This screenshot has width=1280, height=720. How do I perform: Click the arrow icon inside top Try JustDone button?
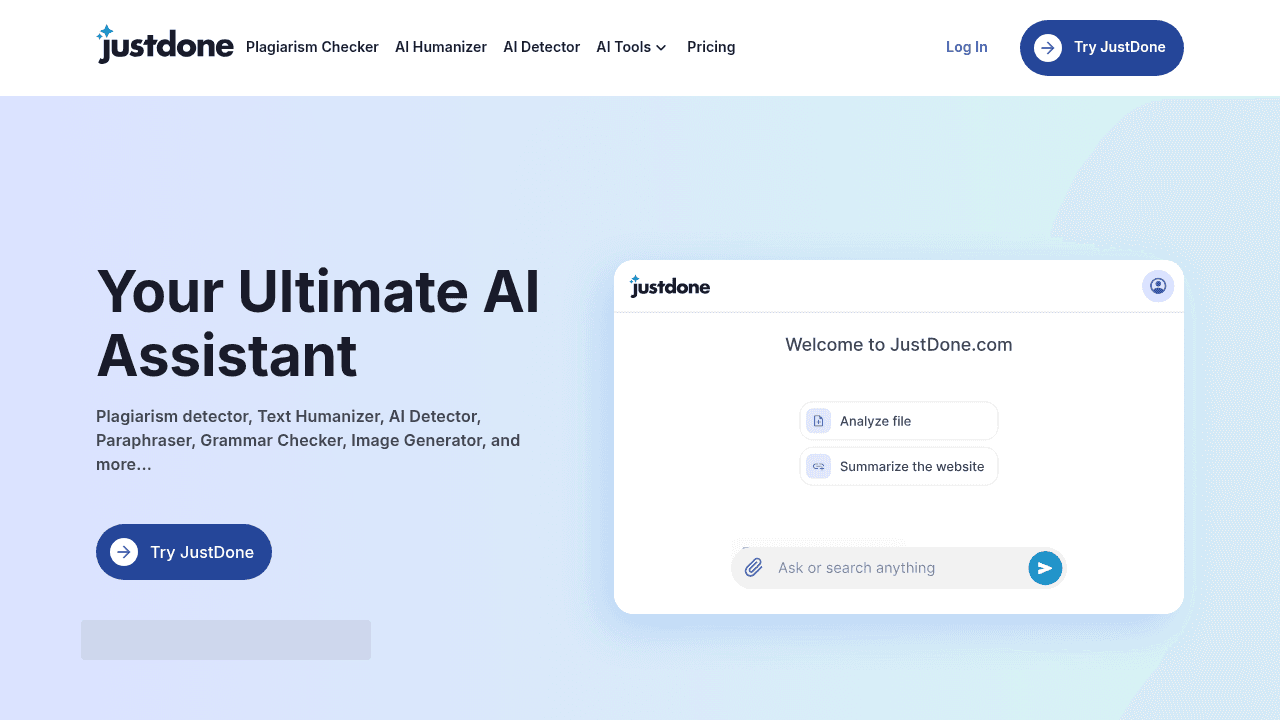[1048, 47]
